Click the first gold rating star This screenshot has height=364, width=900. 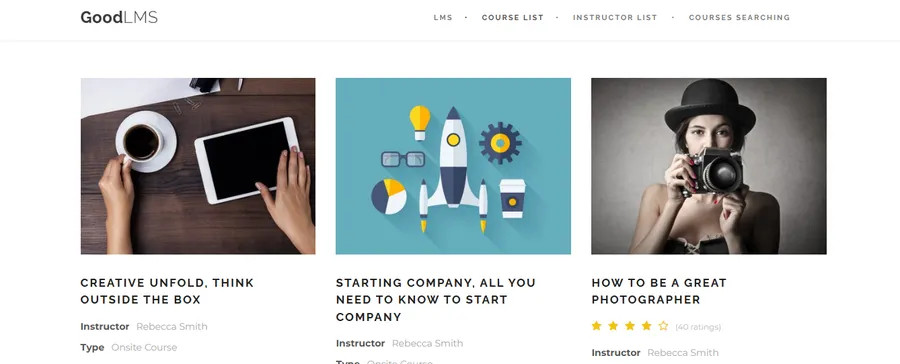(596, 326)
